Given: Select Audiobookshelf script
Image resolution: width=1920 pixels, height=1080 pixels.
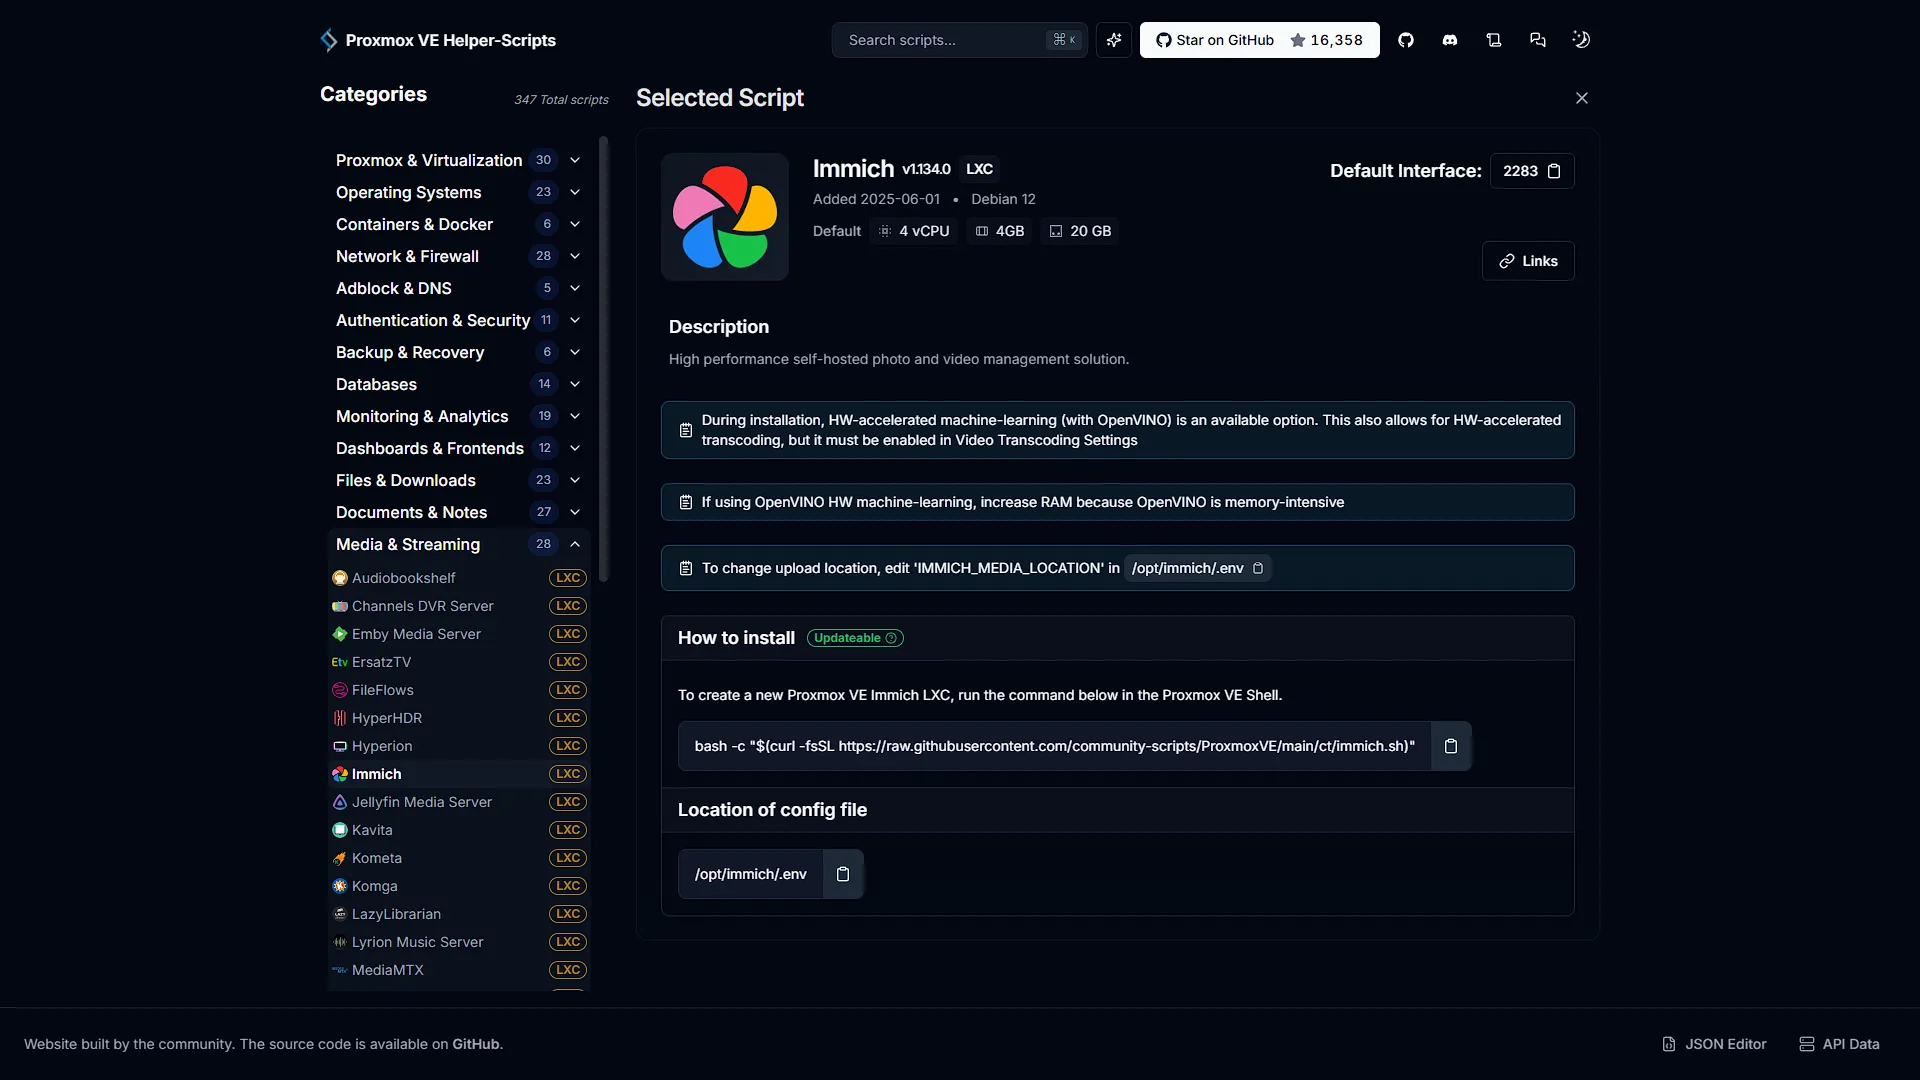Looking at the screenshot, I should point(459,578).
